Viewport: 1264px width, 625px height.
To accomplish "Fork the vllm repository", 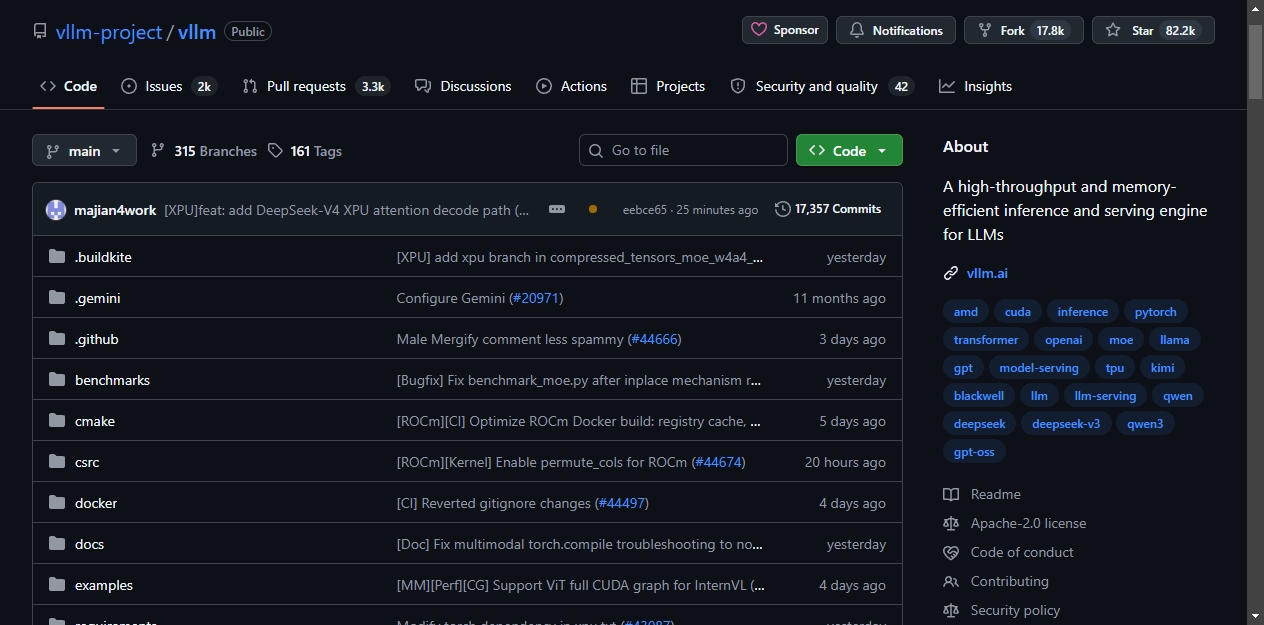I will [1024, 30].
